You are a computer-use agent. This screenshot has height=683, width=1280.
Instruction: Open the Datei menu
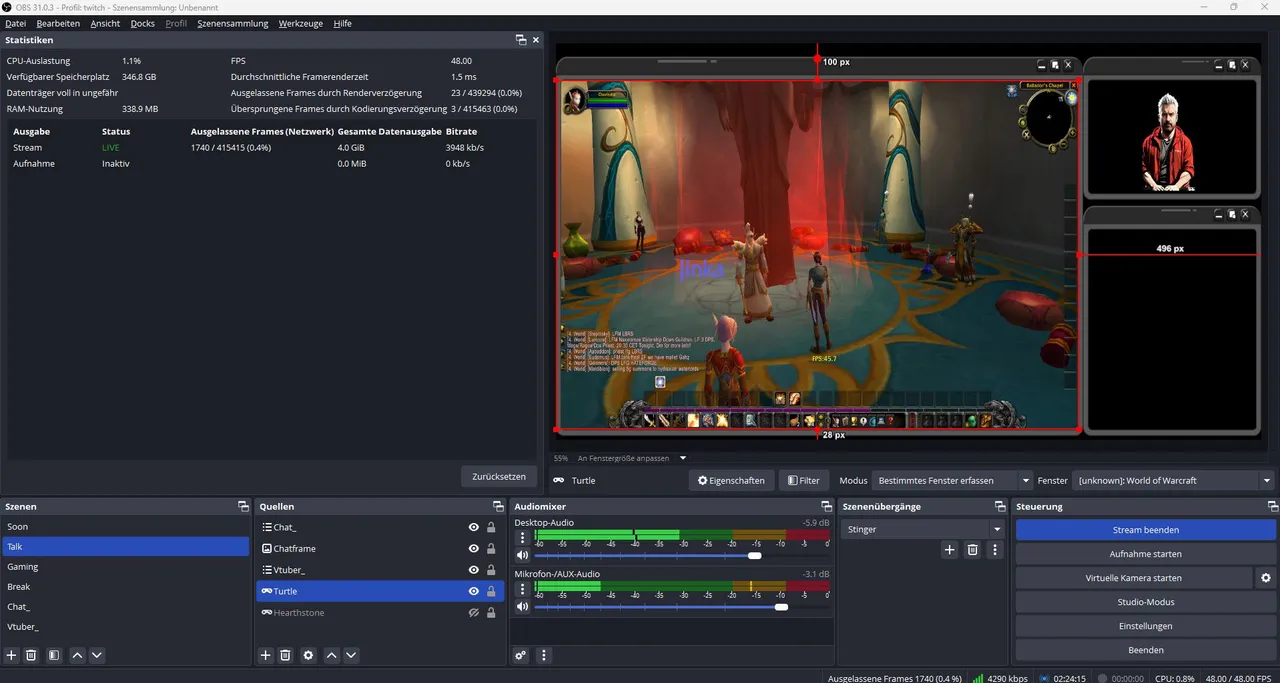(16, 23)
